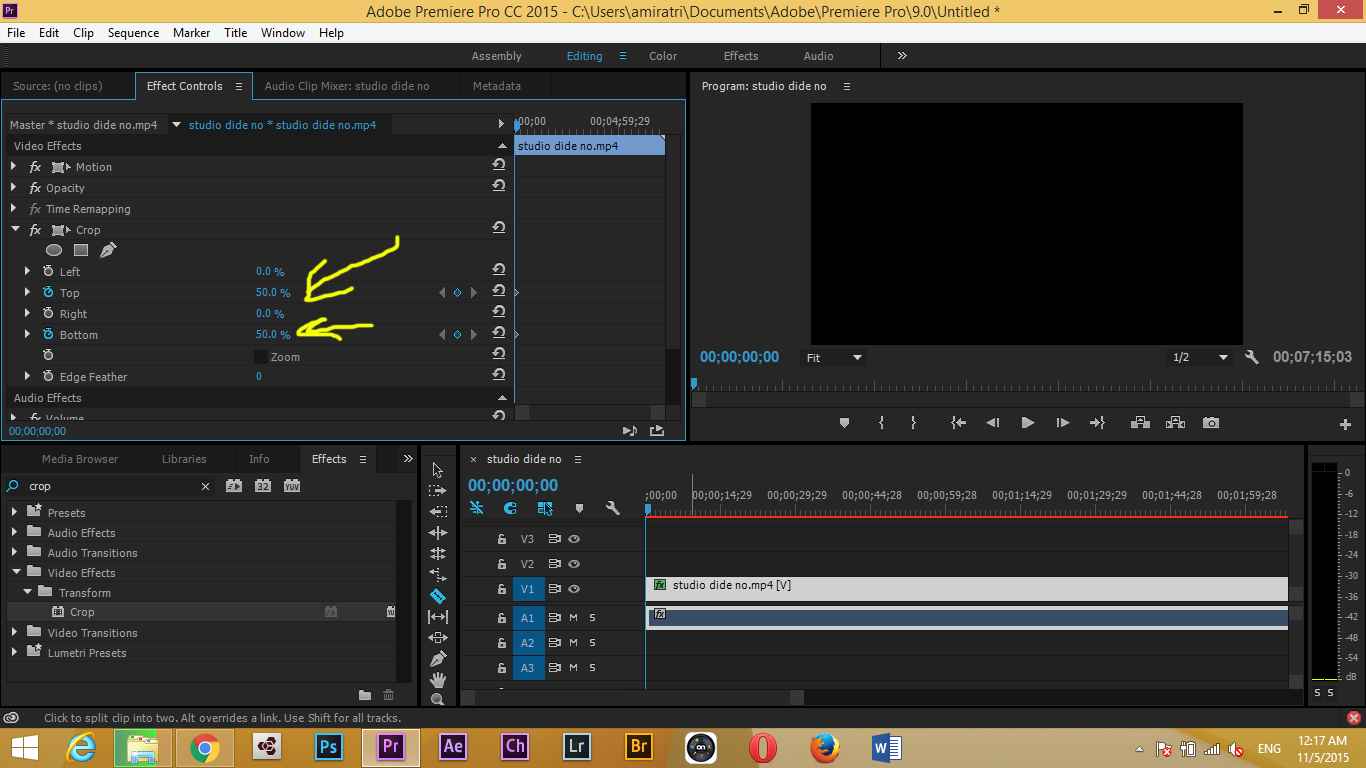Collapse the Video Effects folder

pyautogui.click(x=16, y=573)
